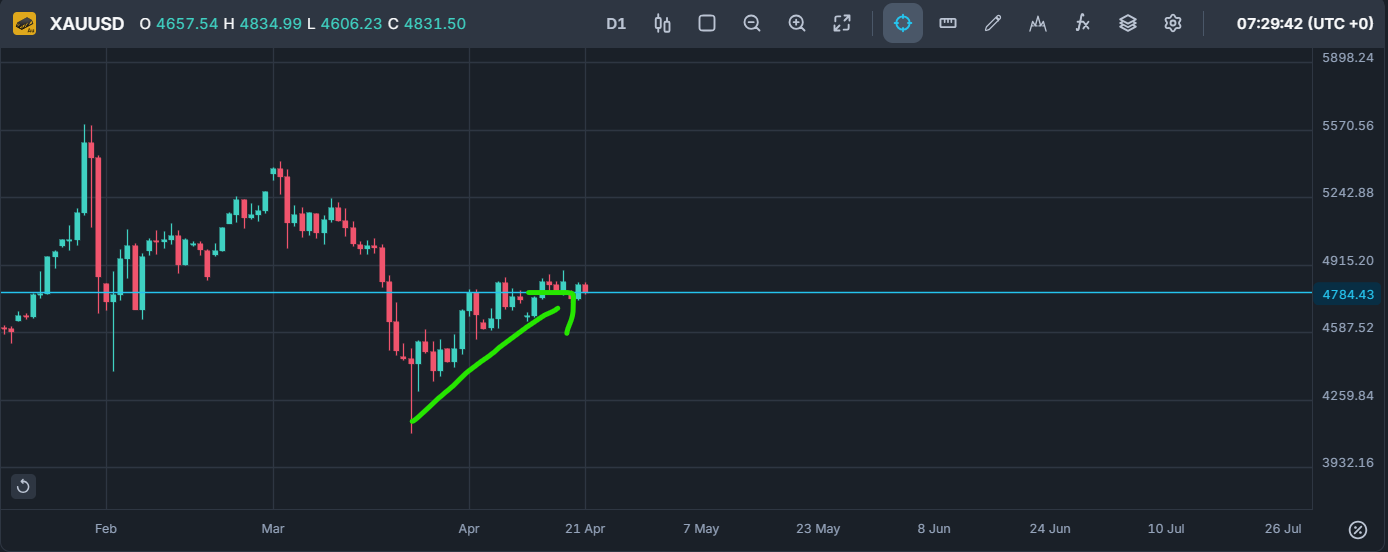The height and width of the screenshot is (552, 1388).
Task: Click the 24 Jun date label
Action: pos(1050,528)
